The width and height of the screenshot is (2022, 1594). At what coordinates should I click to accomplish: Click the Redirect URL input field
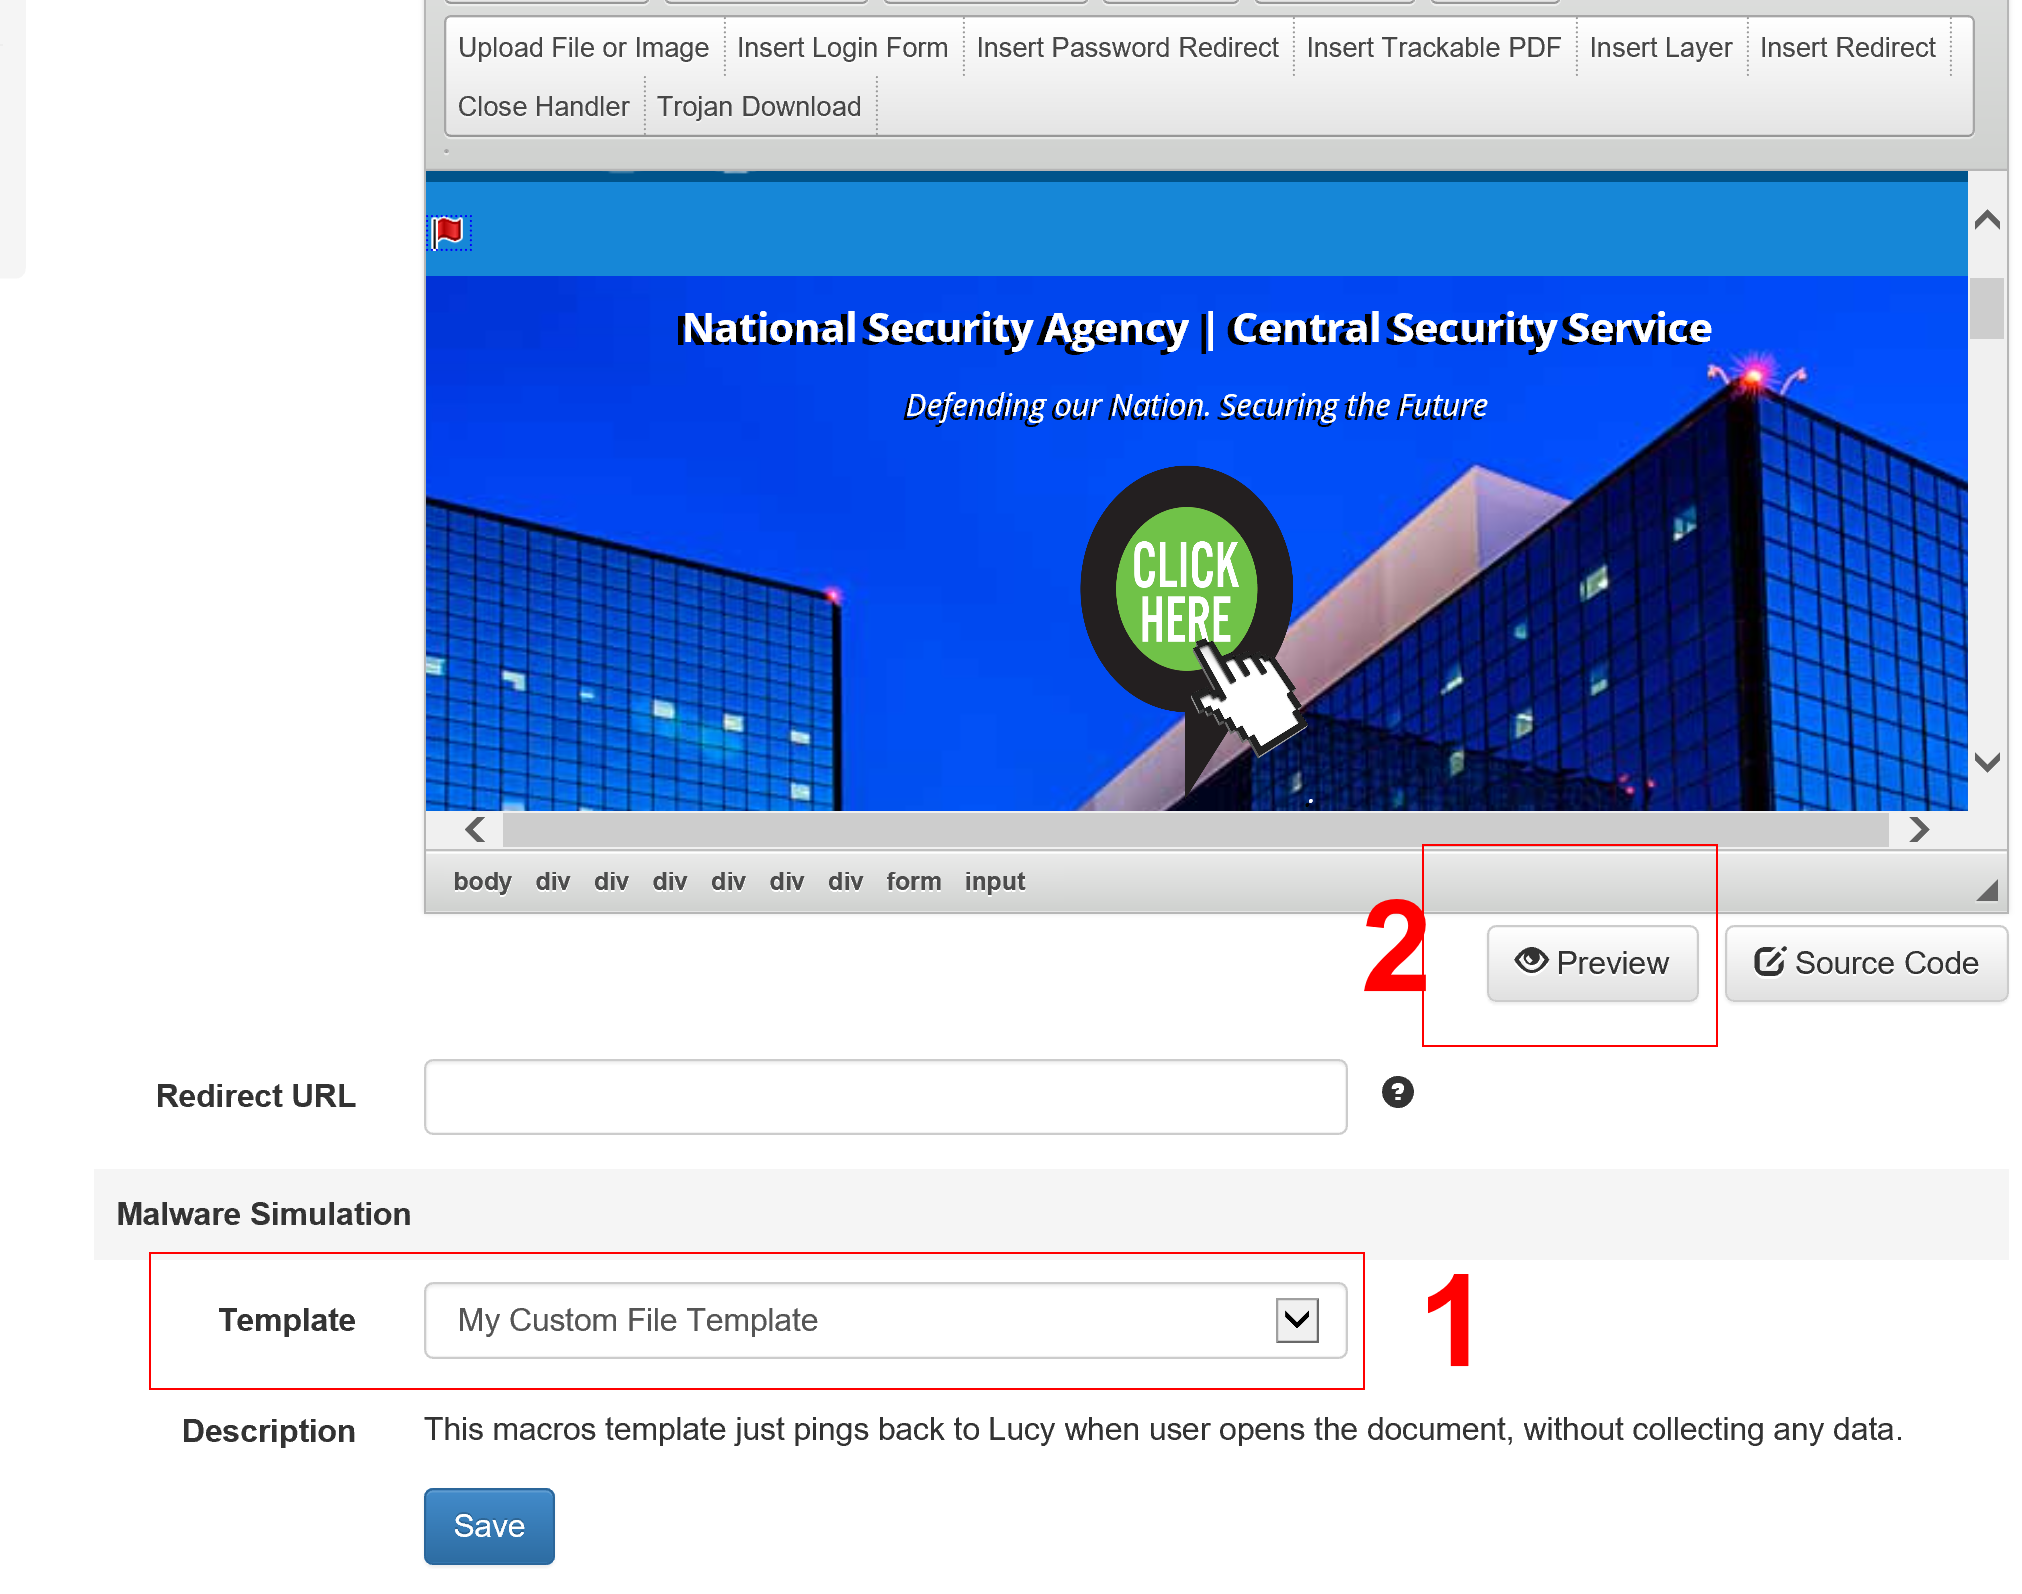click(x=885, y=1097)
